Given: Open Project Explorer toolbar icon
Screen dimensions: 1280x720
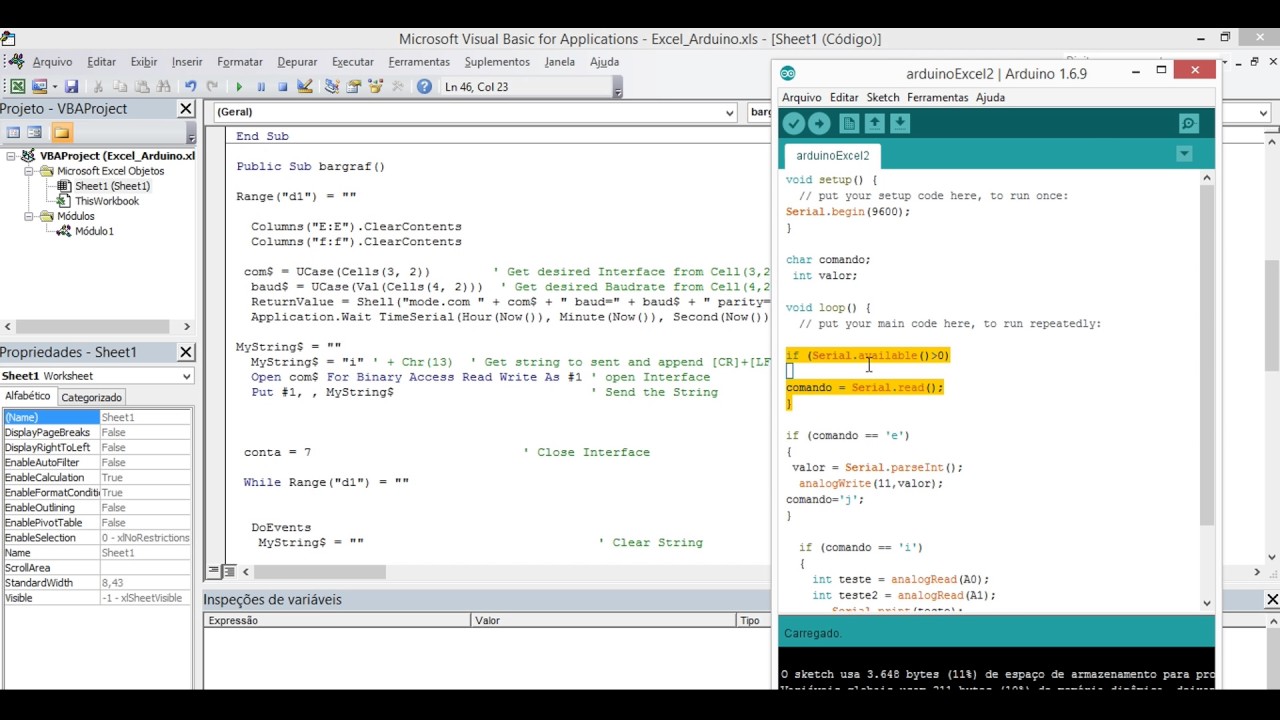Looking at the screenshot, I should (332, 87).
